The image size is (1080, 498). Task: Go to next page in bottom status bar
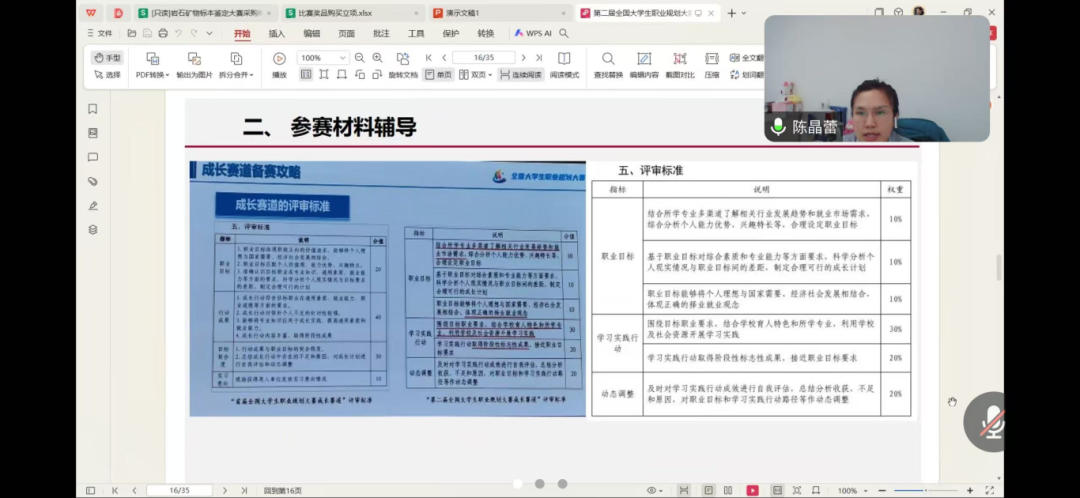[223, 490]
